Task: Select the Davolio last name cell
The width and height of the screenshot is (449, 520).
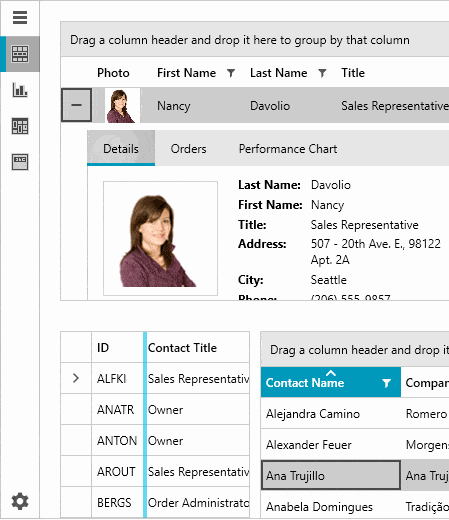Action: pos(270,106)
